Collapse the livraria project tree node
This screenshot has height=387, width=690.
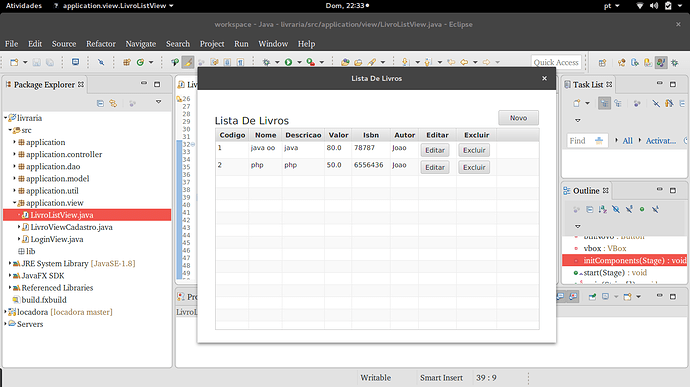pos(6,118)
